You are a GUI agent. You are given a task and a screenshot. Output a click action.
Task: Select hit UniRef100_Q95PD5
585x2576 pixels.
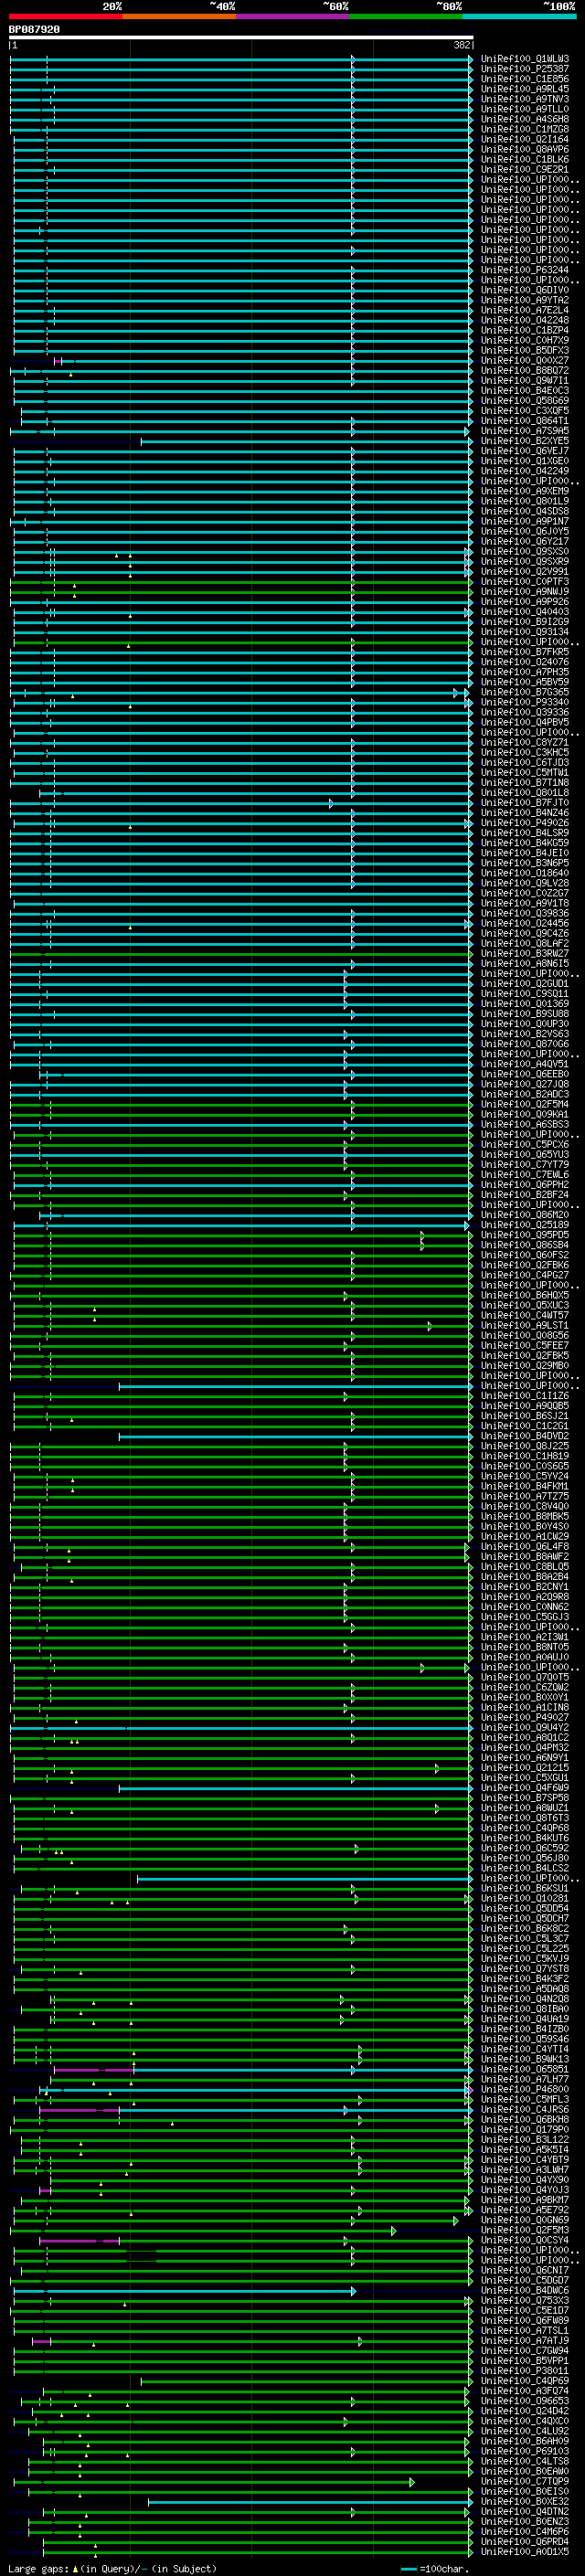[x=525, y=1235]
